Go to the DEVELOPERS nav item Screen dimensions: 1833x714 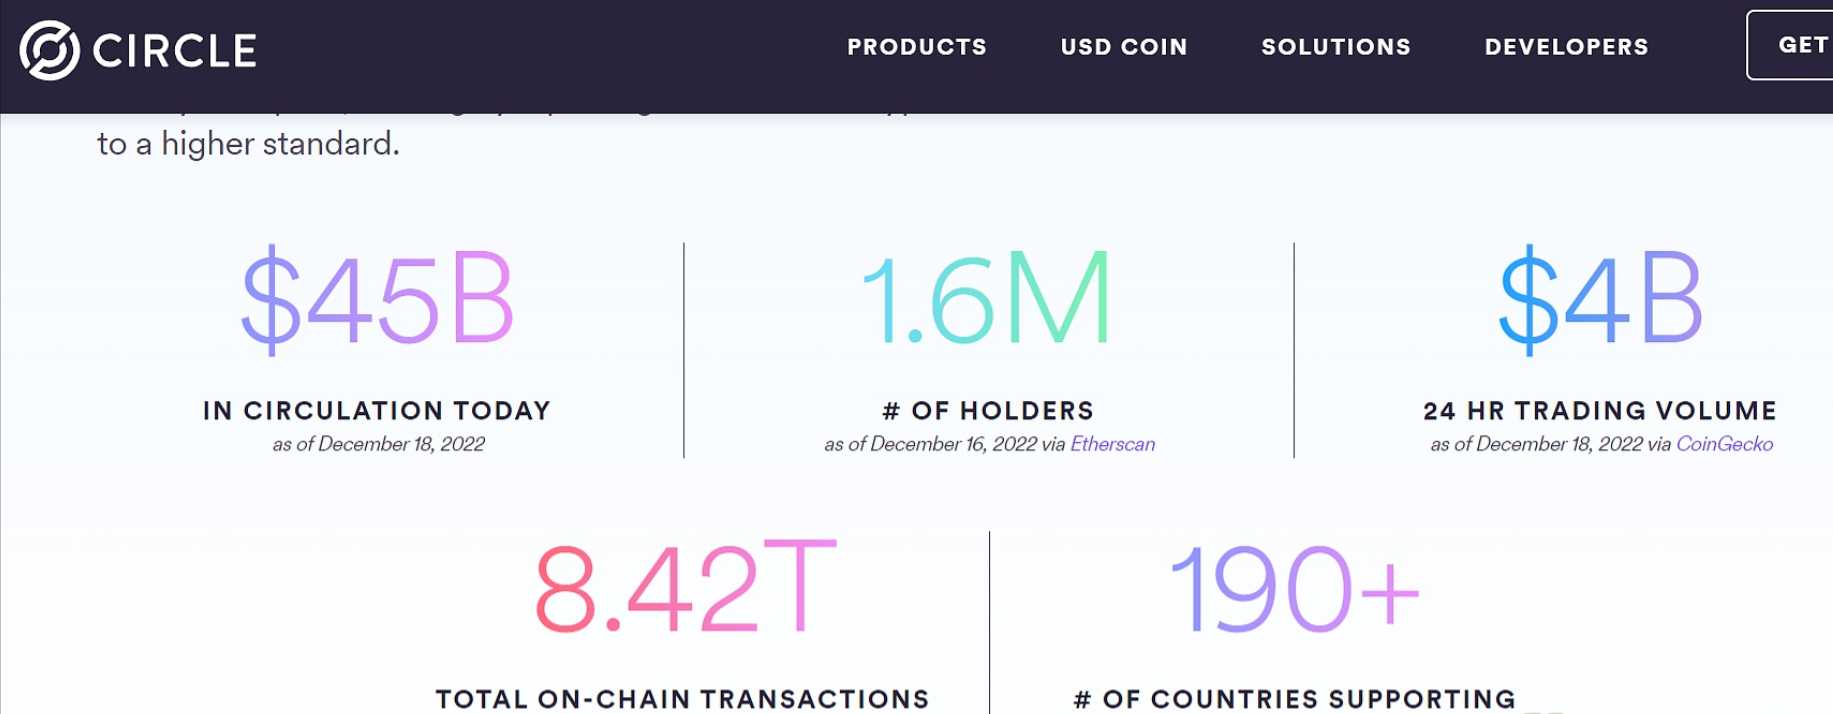point(1566,47)
